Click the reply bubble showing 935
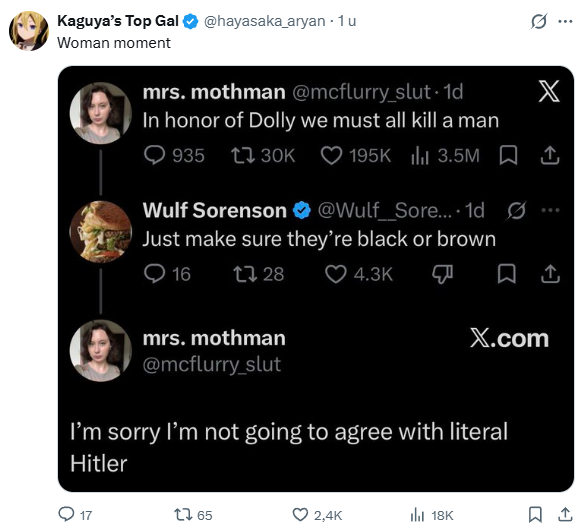 [x=174, y=156]
